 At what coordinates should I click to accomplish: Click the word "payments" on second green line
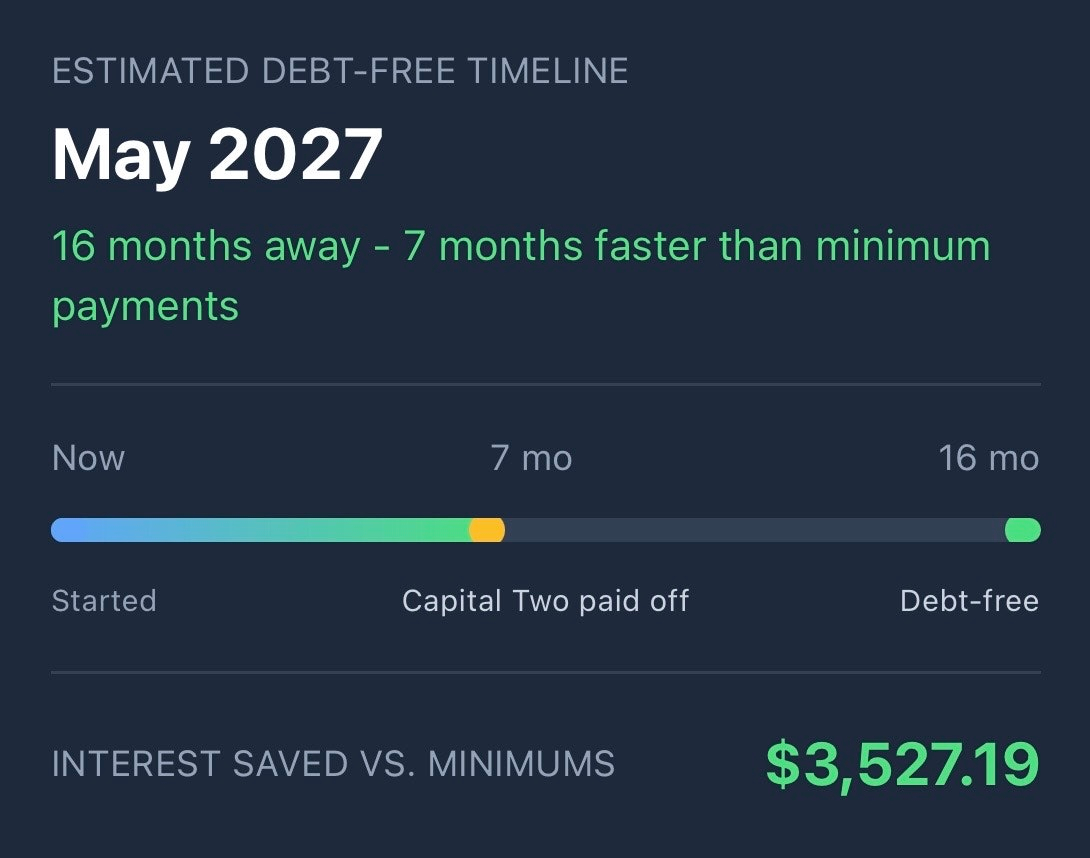145,306
